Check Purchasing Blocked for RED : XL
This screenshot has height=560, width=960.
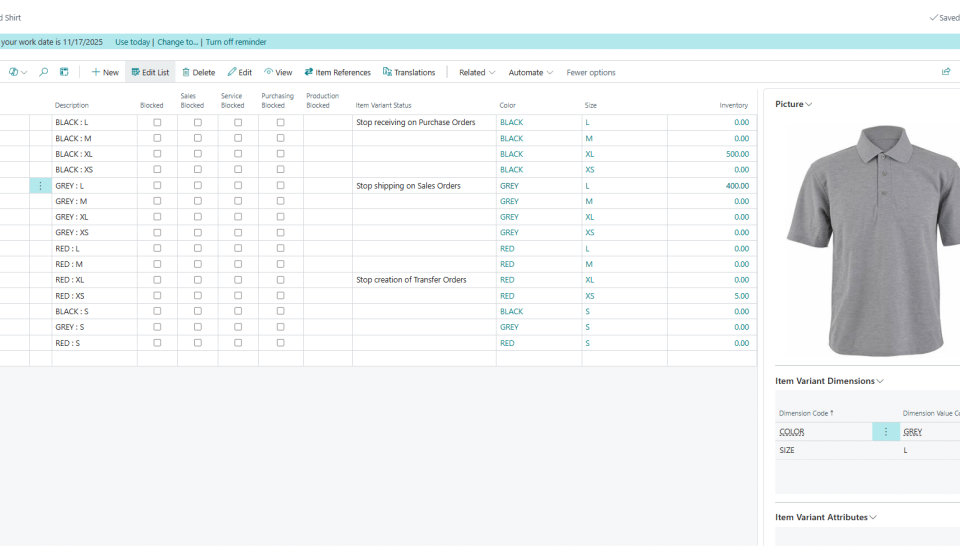pyautogui.click(x=280, y=280)
